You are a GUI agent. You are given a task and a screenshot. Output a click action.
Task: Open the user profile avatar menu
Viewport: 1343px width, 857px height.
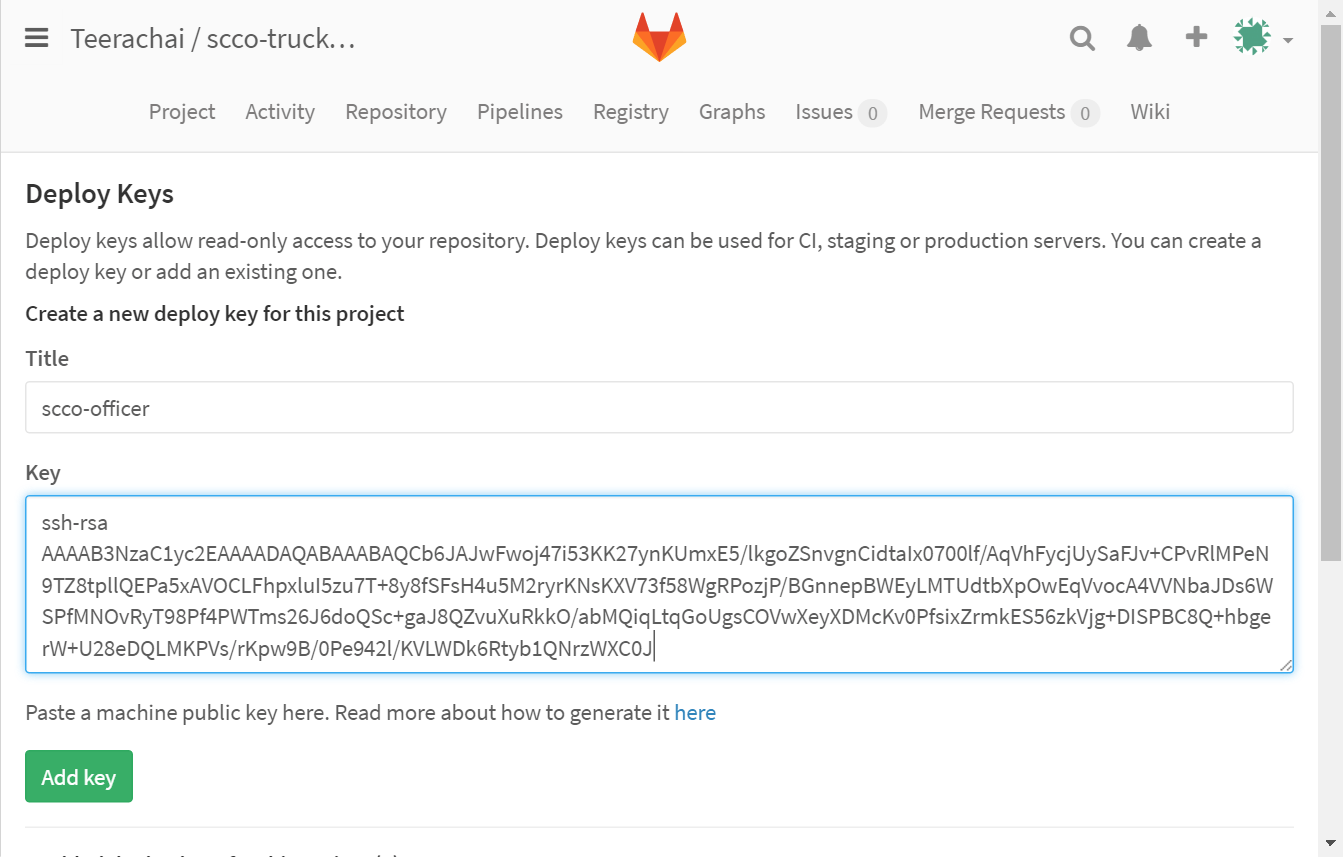pos(1253,38)
